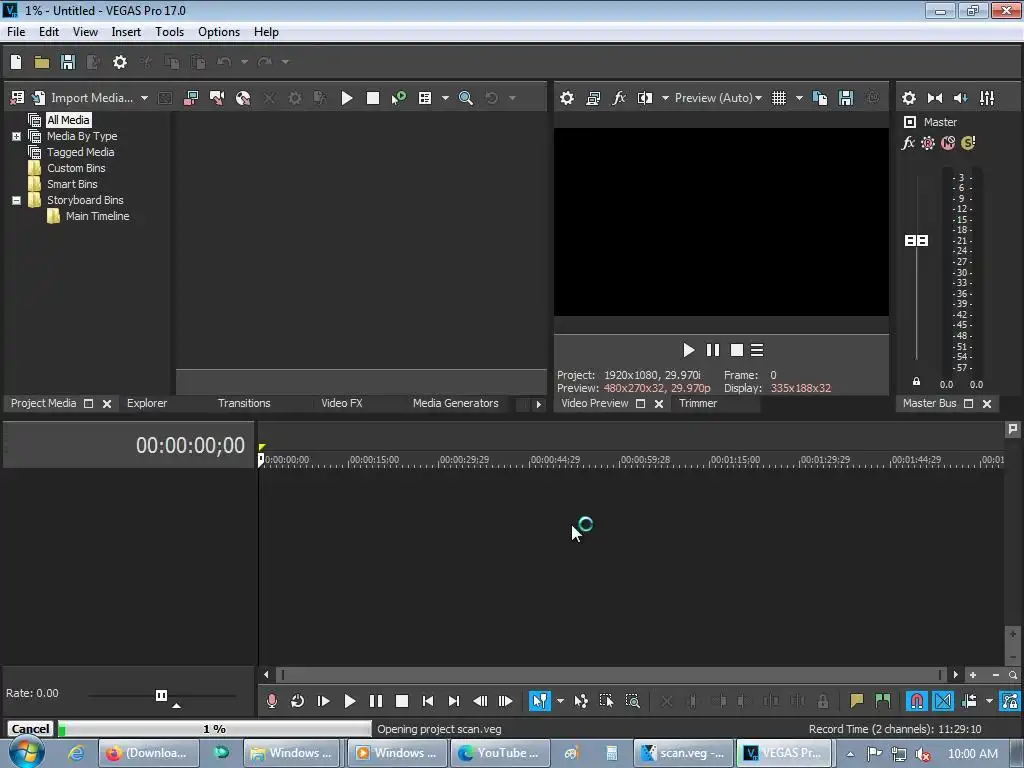The width and height of the screenshot is (1024, 768).
Task: Go to start of timeline
Action: tap(428, 701)
